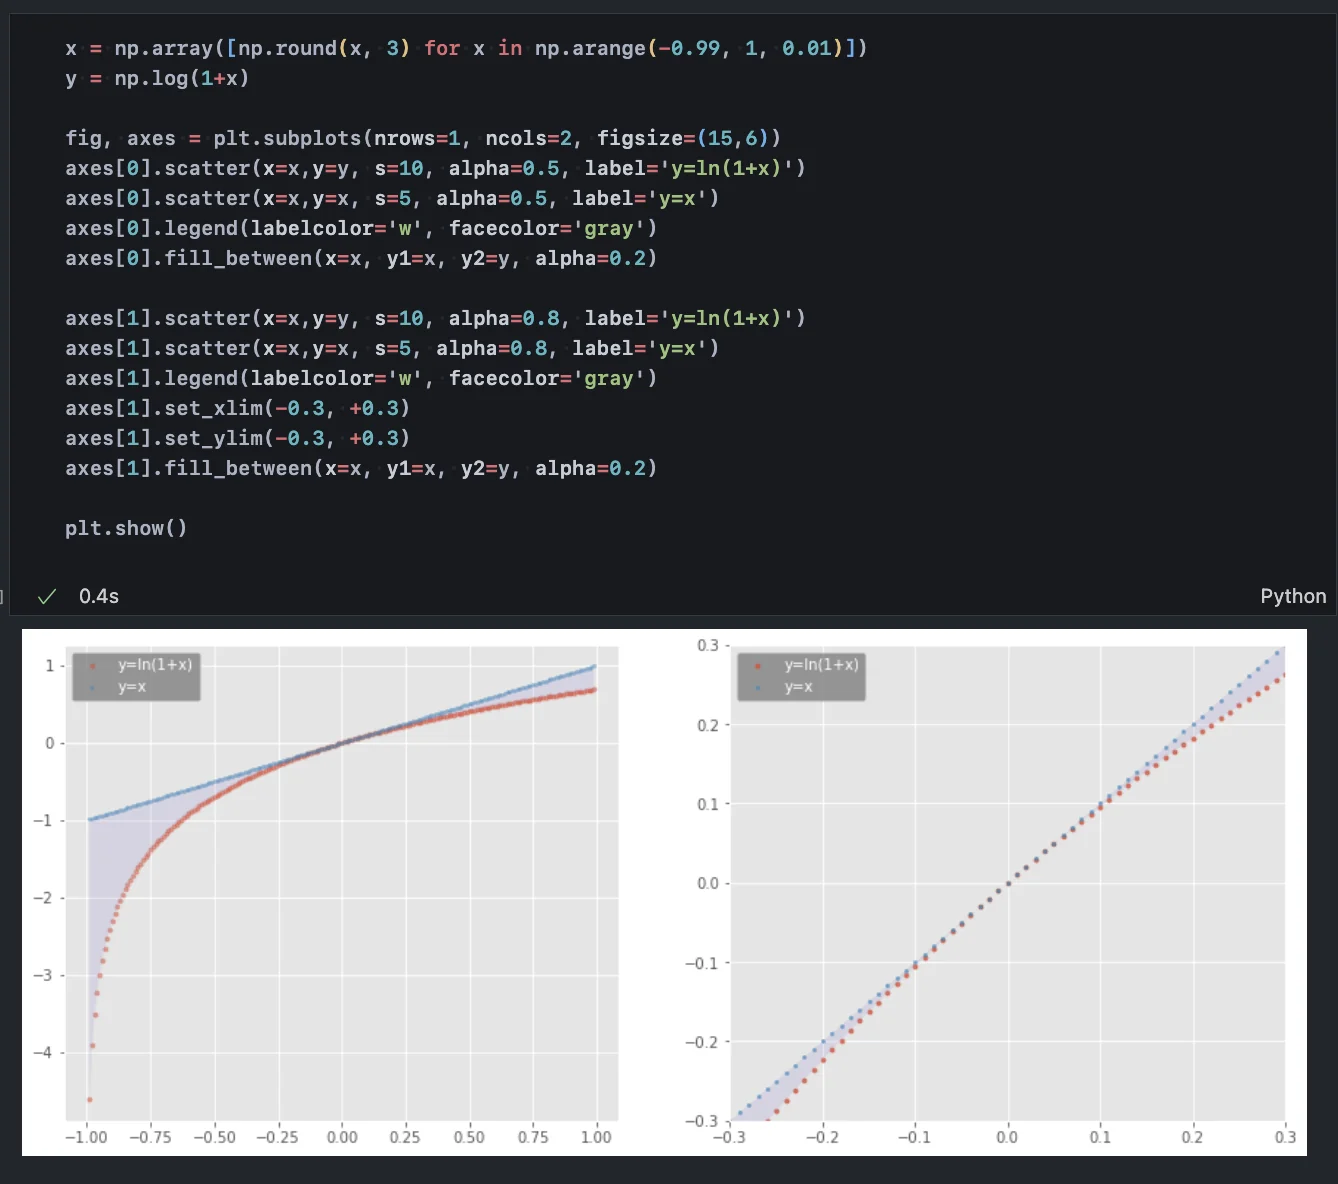This screenshot has width=1338, height=1184.
Task: Click the np.arange call in the first line
Action: coord(590,48)
